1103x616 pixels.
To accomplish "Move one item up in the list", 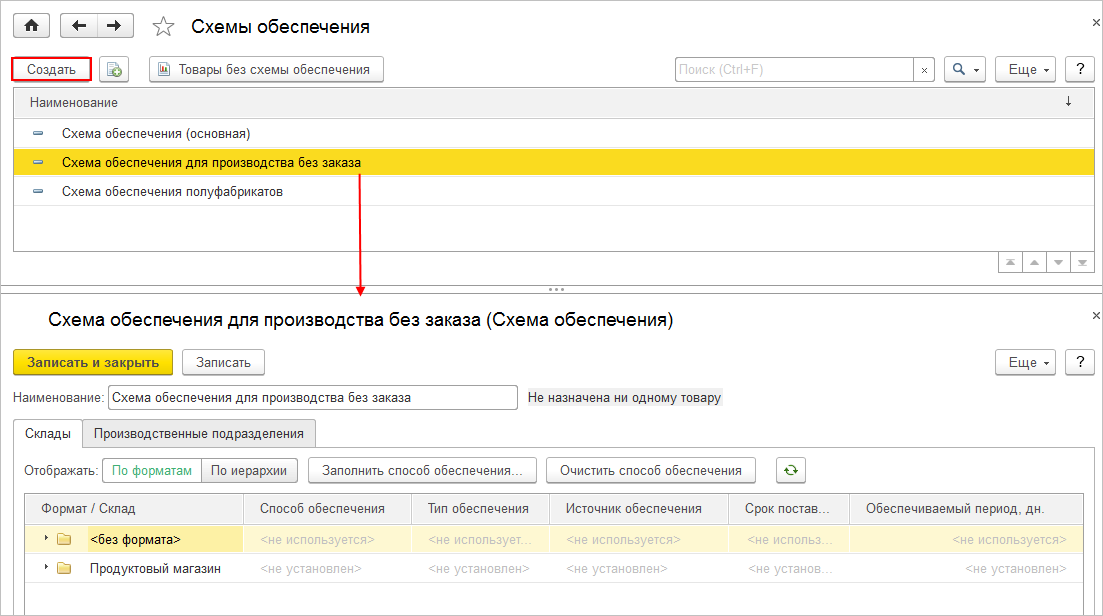I will 1034,263.
